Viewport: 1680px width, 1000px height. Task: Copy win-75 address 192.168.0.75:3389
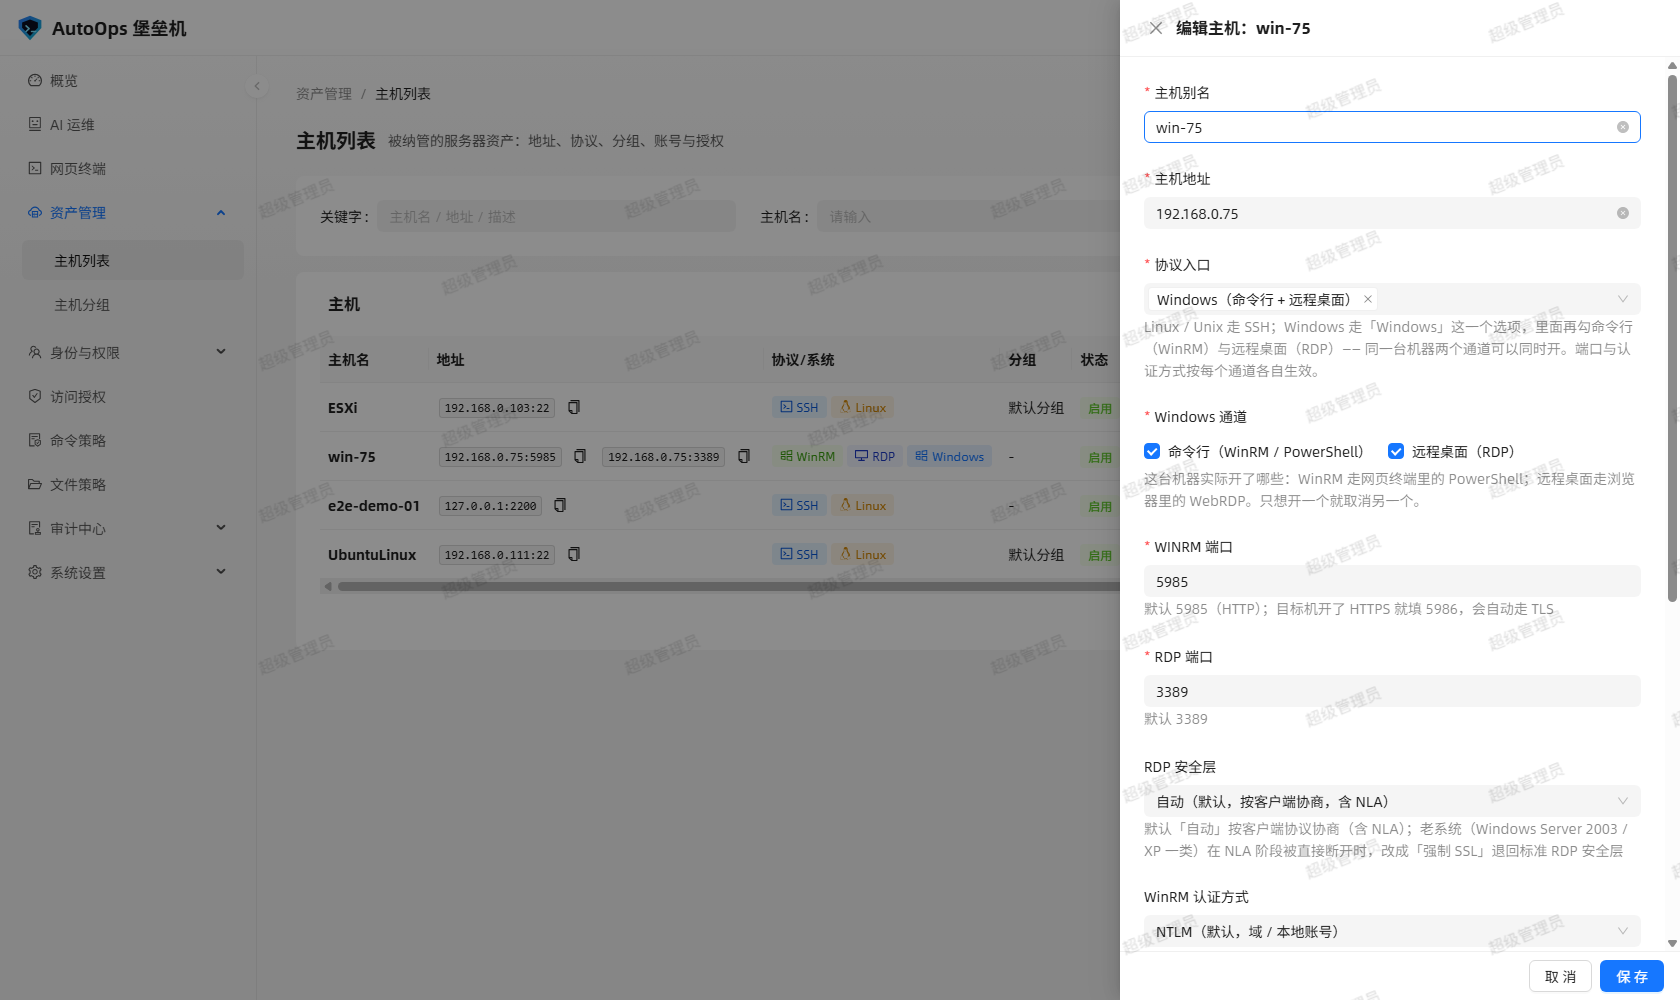tap(744, 456)
